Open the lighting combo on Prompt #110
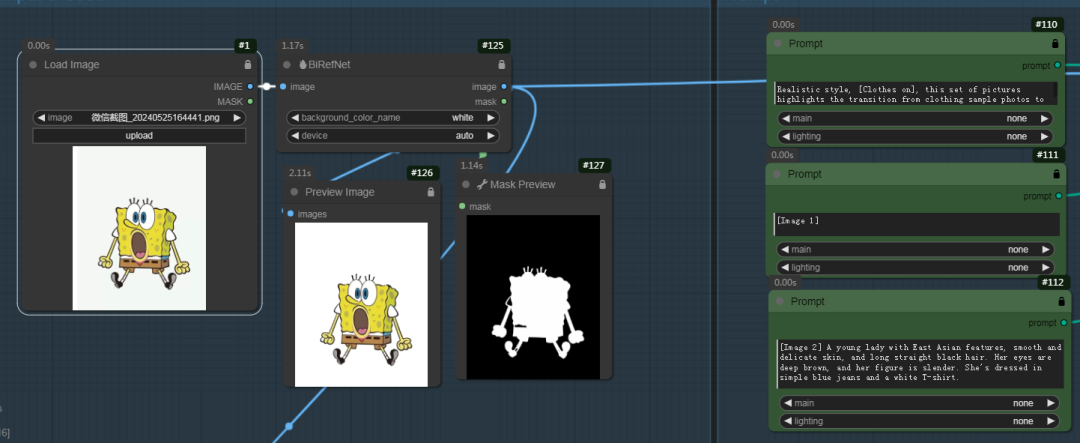The image size is (1080, 443). tap(915, 136)
